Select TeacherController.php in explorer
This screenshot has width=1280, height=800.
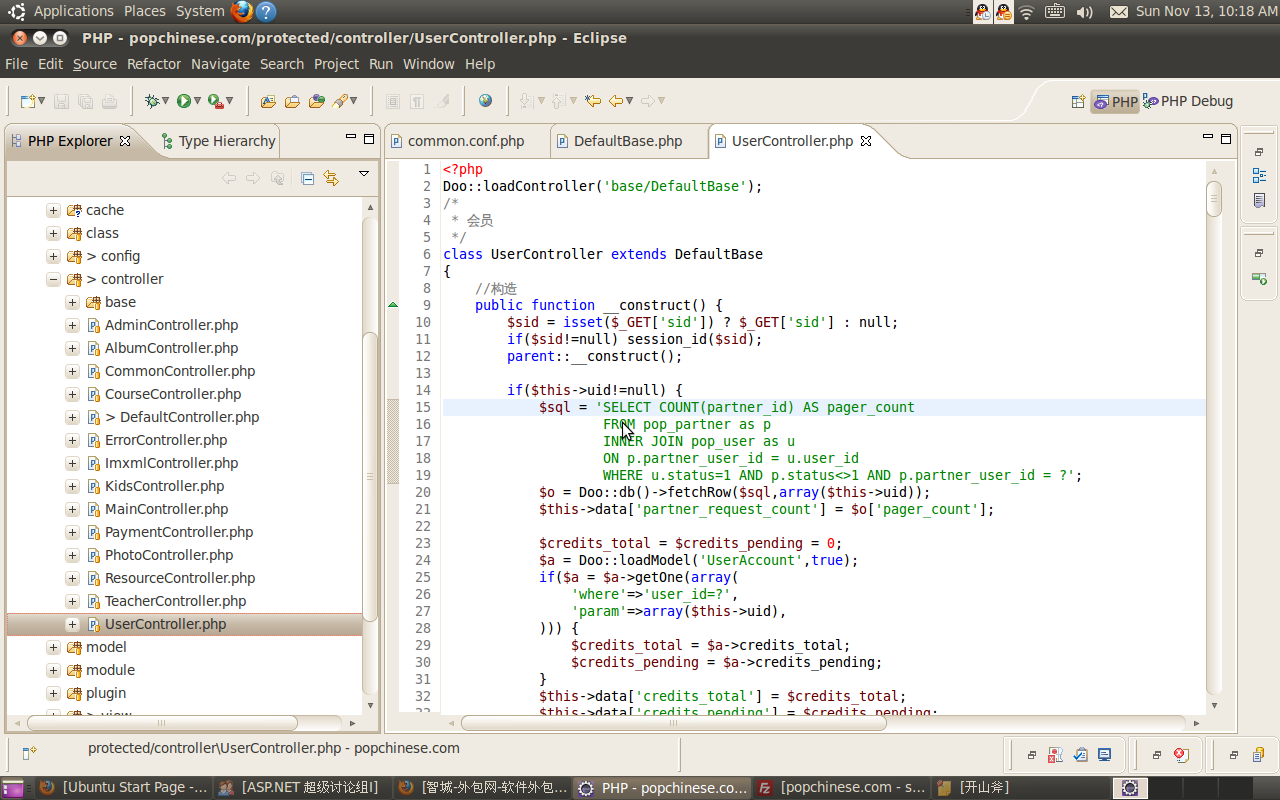pos(175,601)
